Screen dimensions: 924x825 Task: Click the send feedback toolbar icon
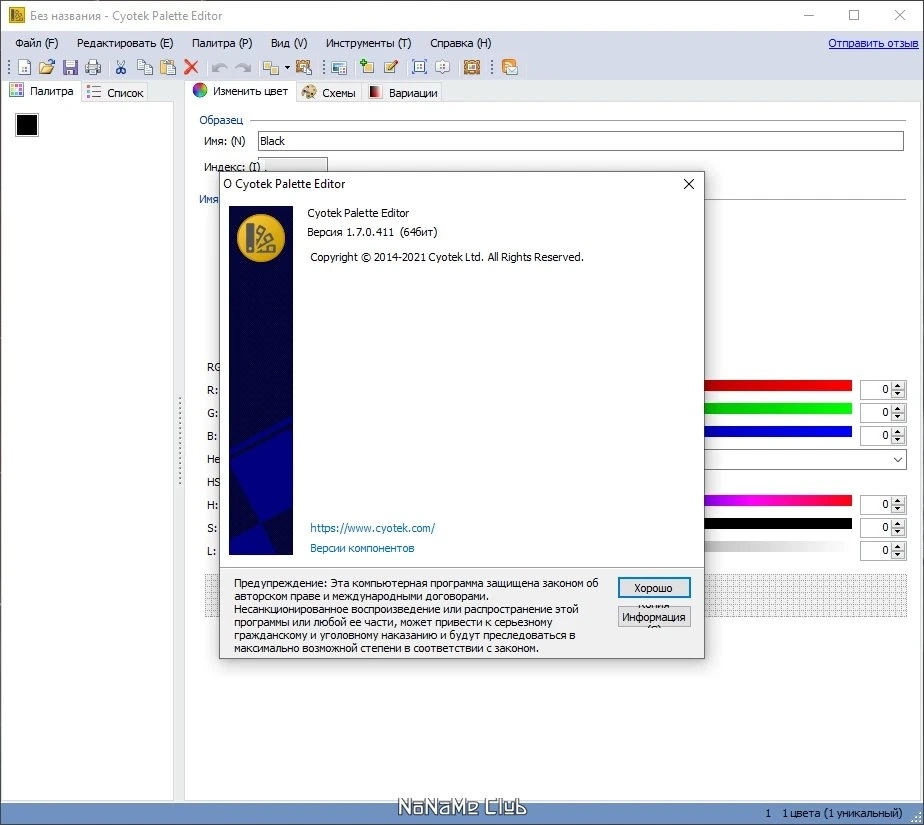510,67
